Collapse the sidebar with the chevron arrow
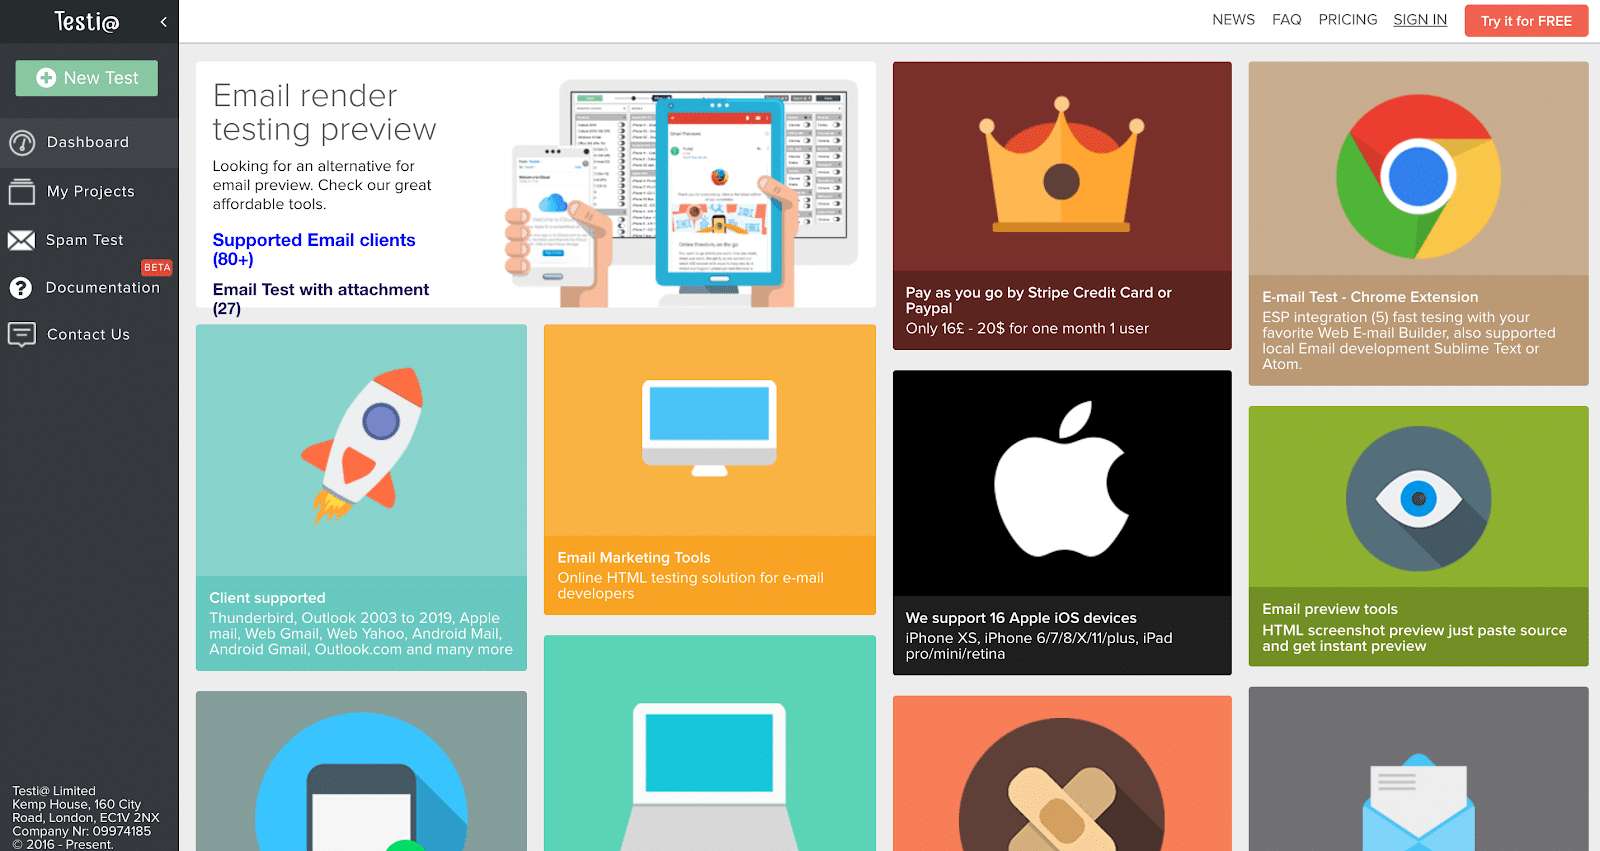The width and height of the screenshot is (1600, 851). click(163, 21)
